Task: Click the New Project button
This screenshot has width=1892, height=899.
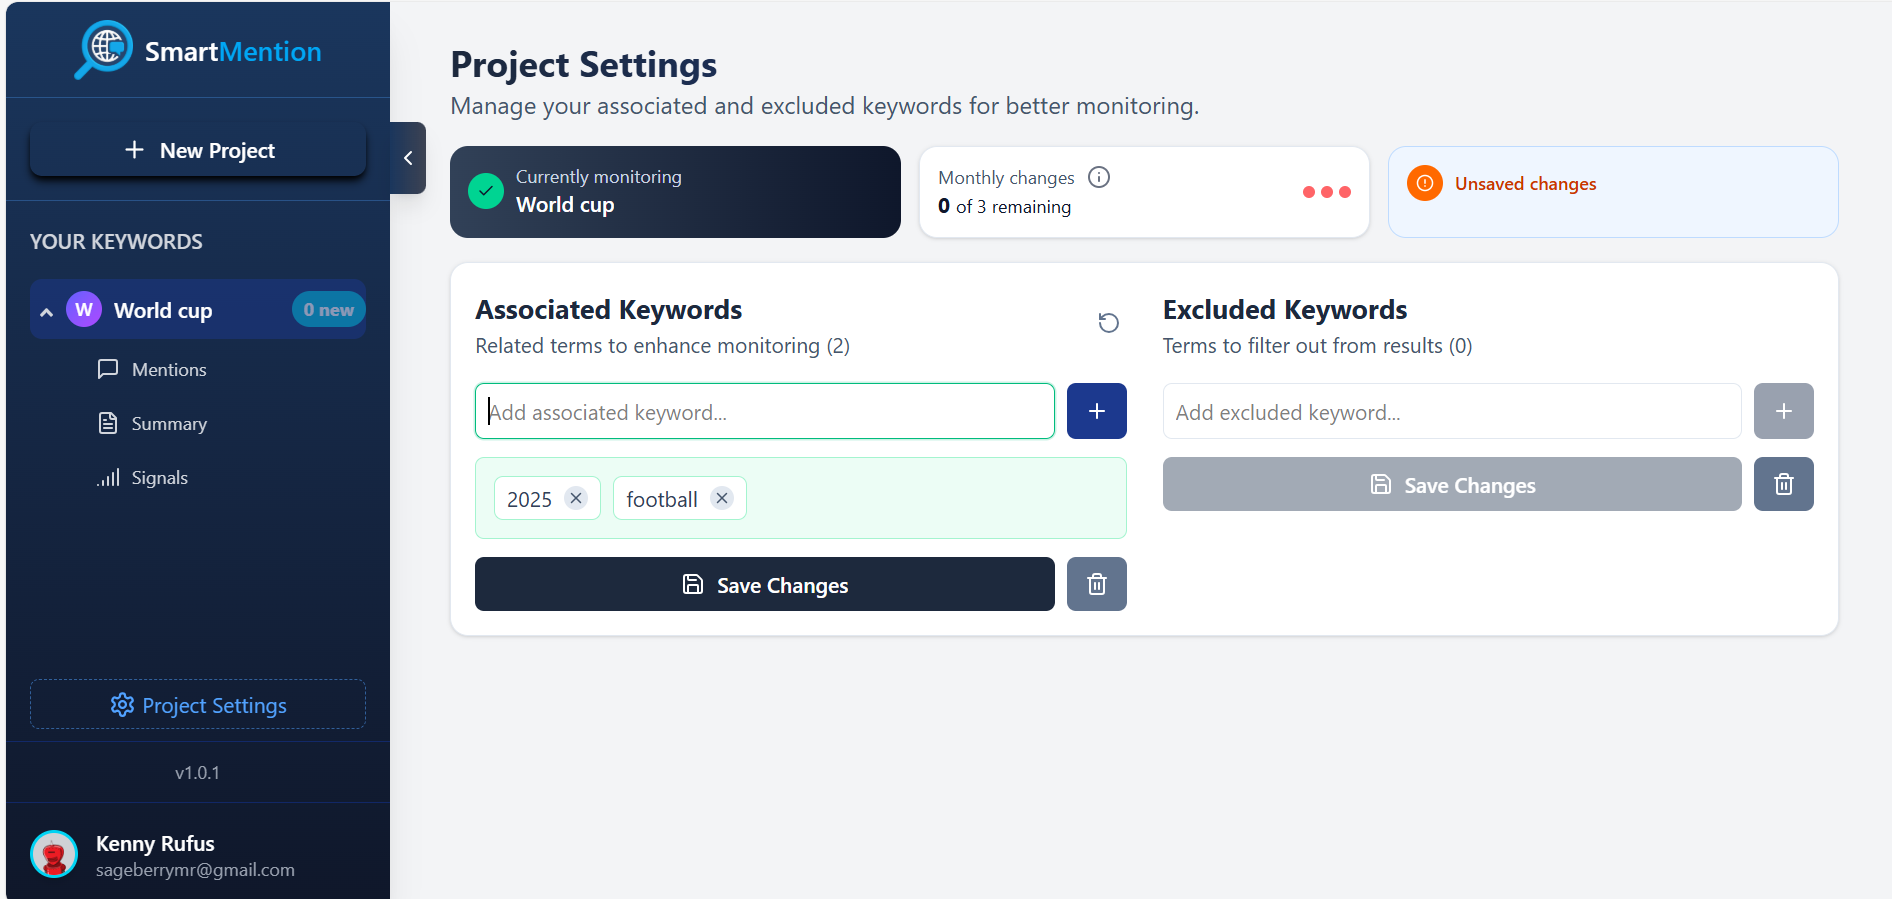Action: (198, 151)
